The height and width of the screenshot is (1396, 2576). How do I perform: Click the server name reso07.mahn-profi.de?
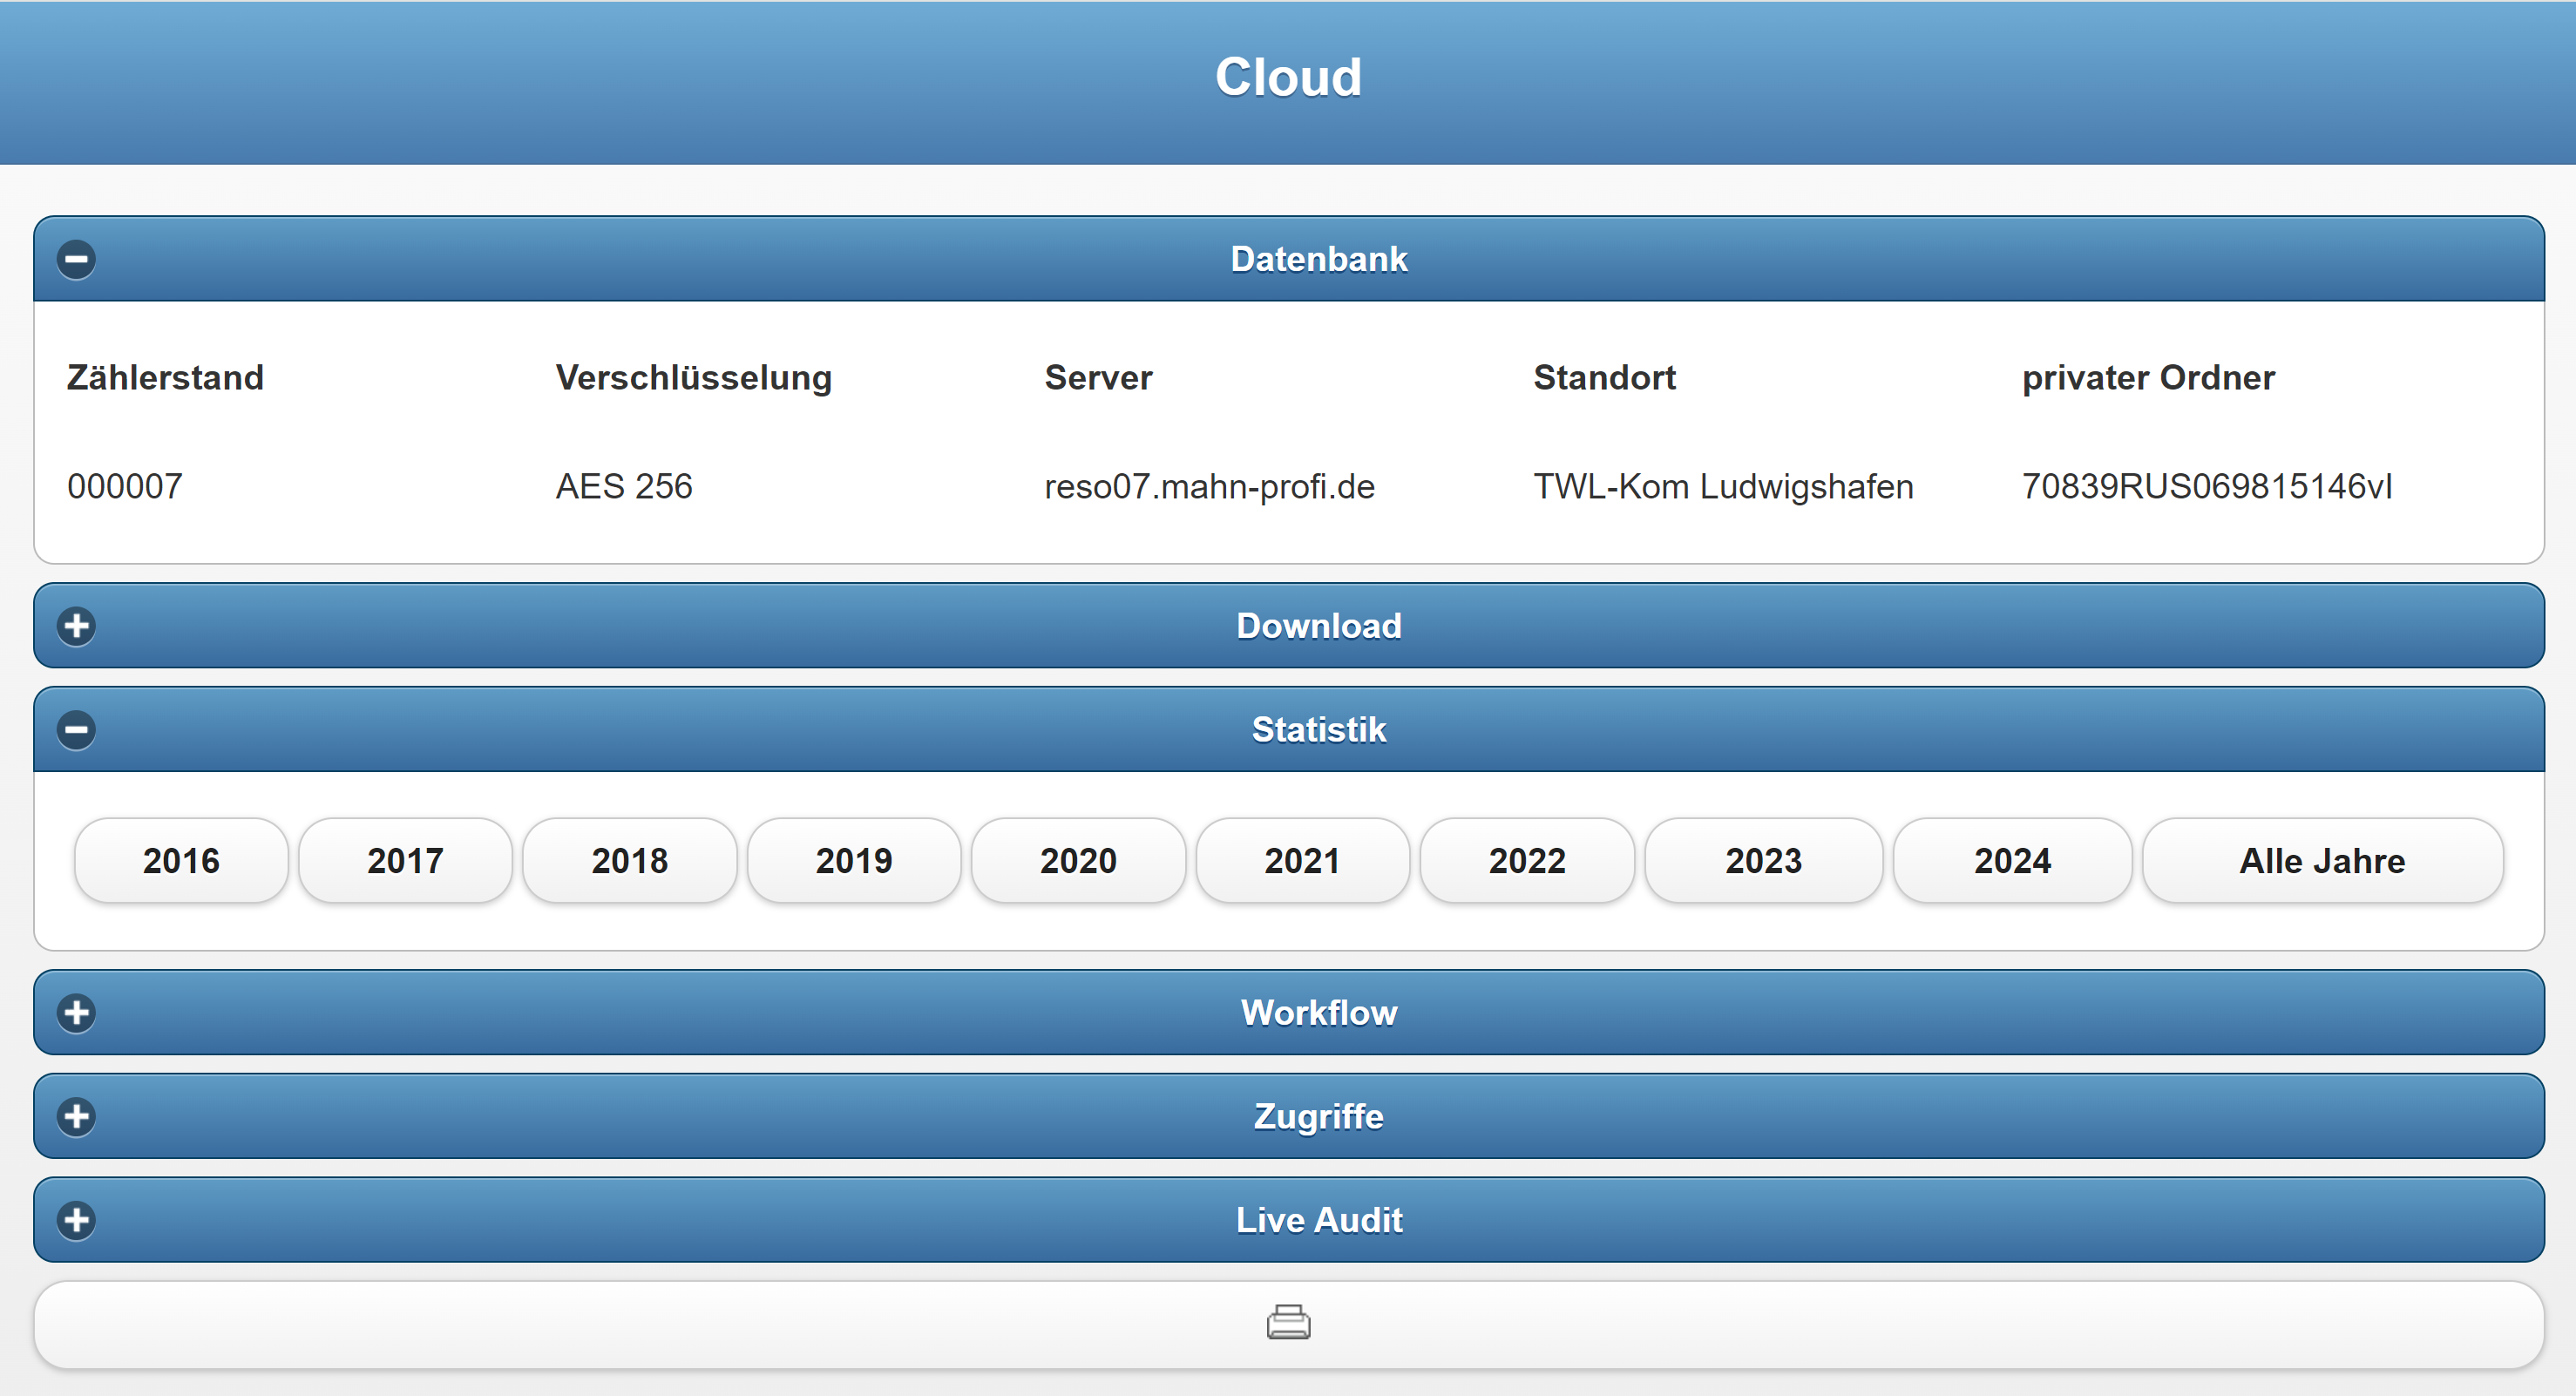coord(1209,486)
